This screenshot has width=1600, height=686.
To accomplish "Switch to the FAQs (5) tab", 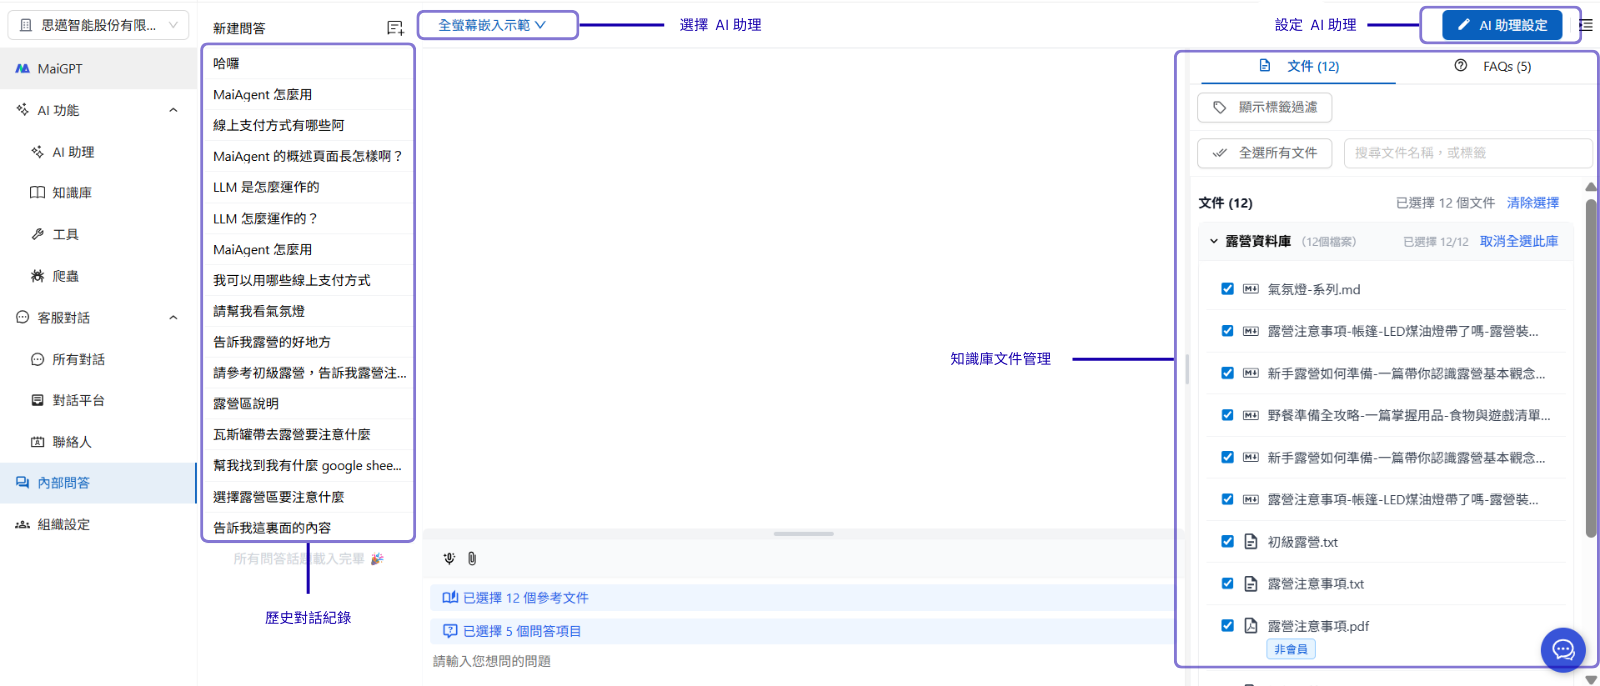I will click(1493, 66).
